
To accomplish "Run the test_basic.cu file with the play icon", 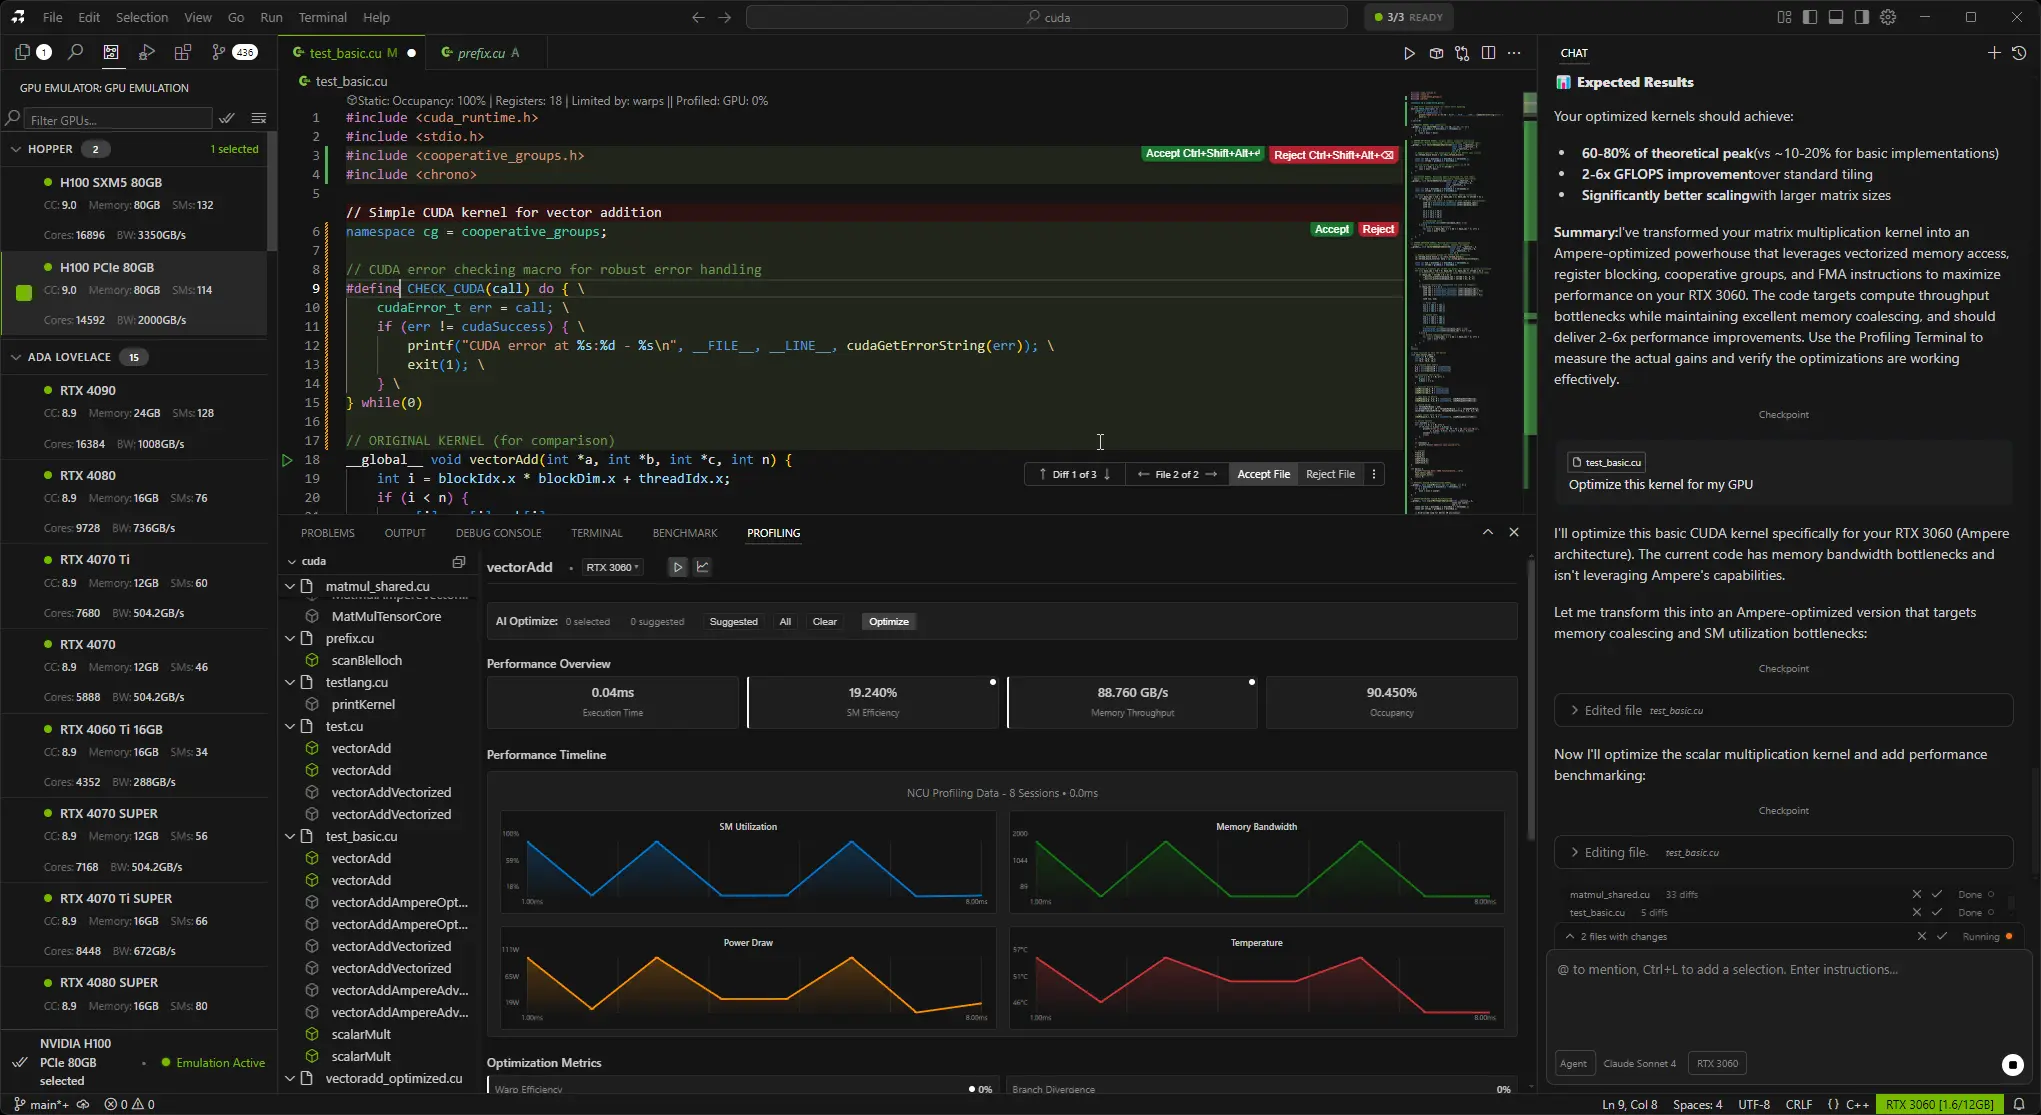I will tap(1409, 53).
